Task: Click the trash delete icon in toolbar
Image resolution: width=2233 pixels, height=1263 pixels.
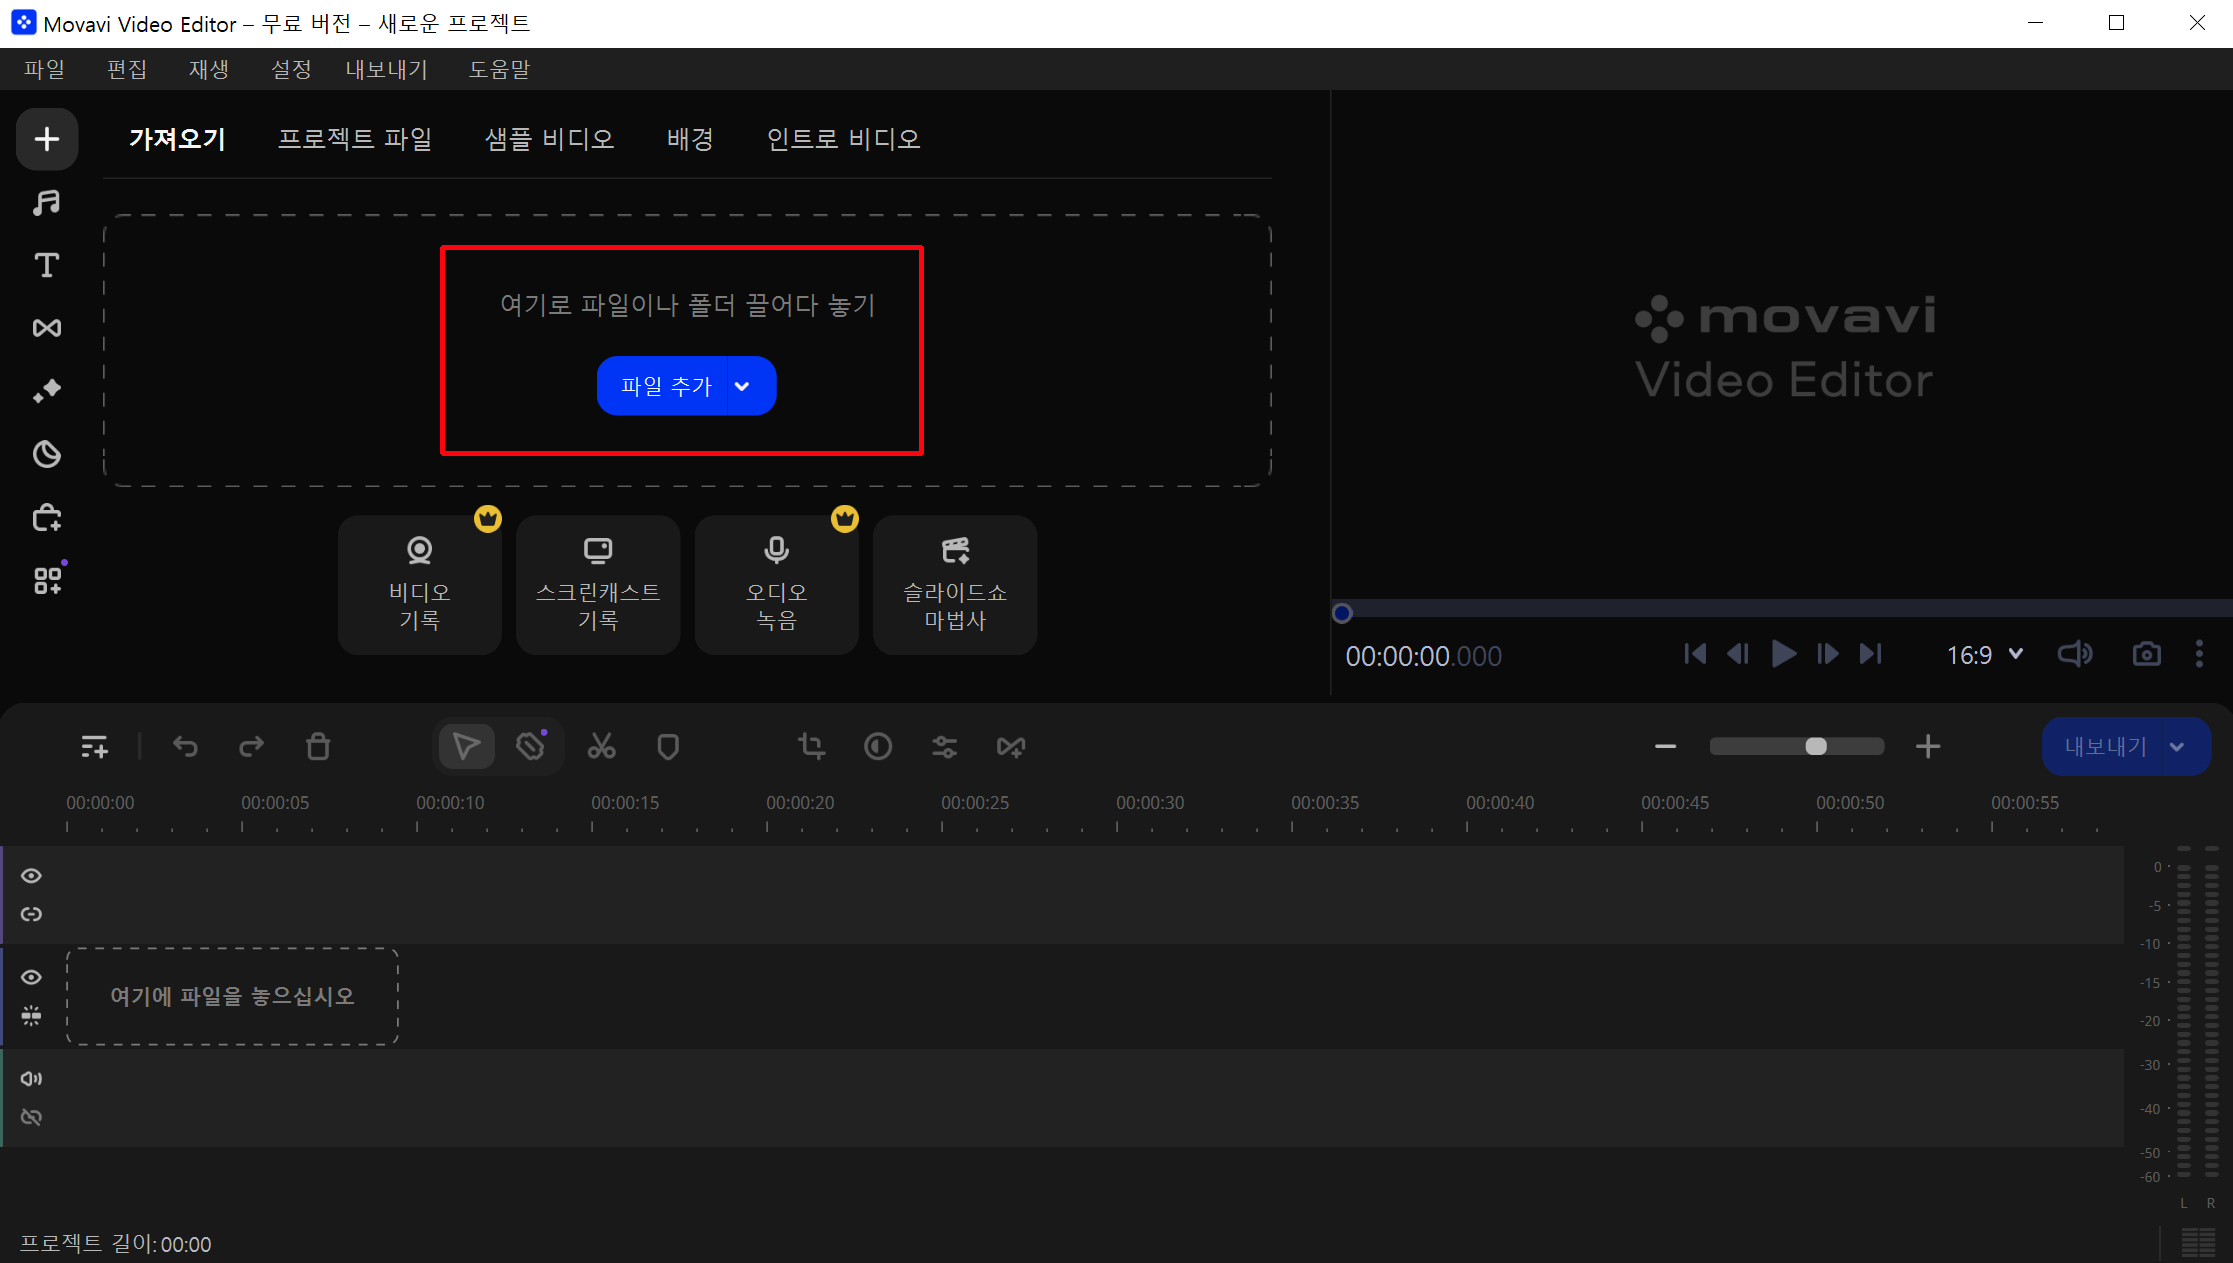Action: coord(318,746)
